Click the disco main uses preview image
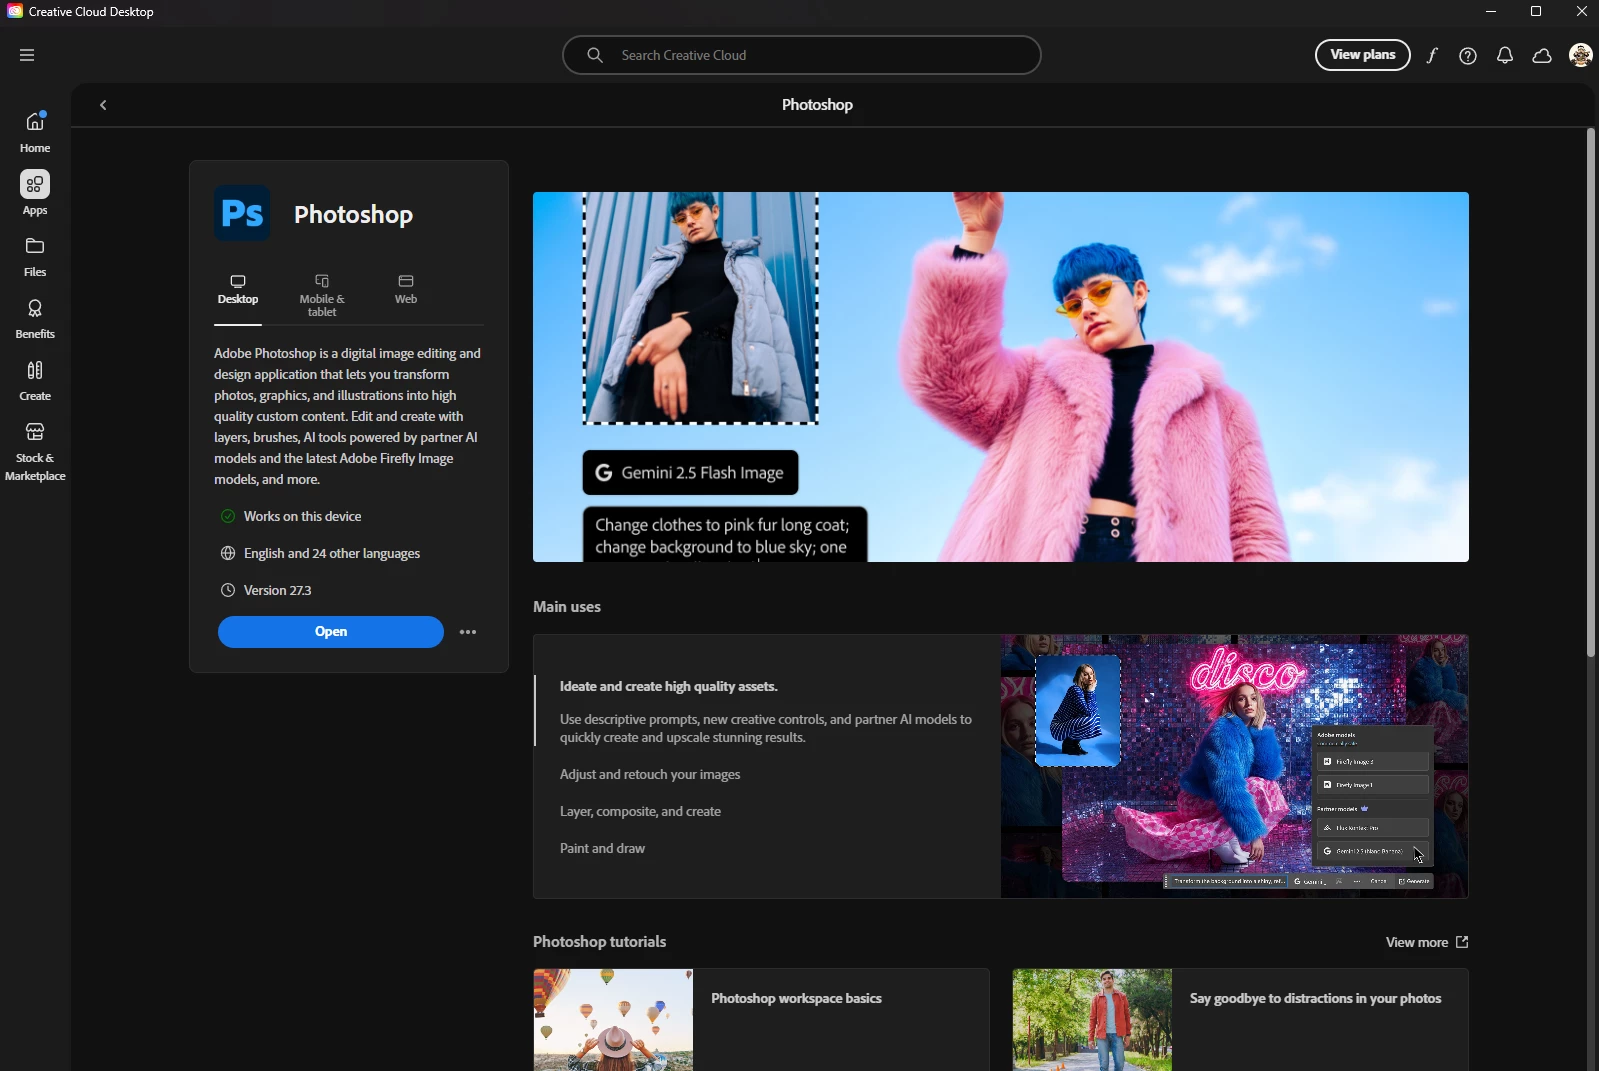This screenshot has height=1071, width=1599. (1234, 766)
